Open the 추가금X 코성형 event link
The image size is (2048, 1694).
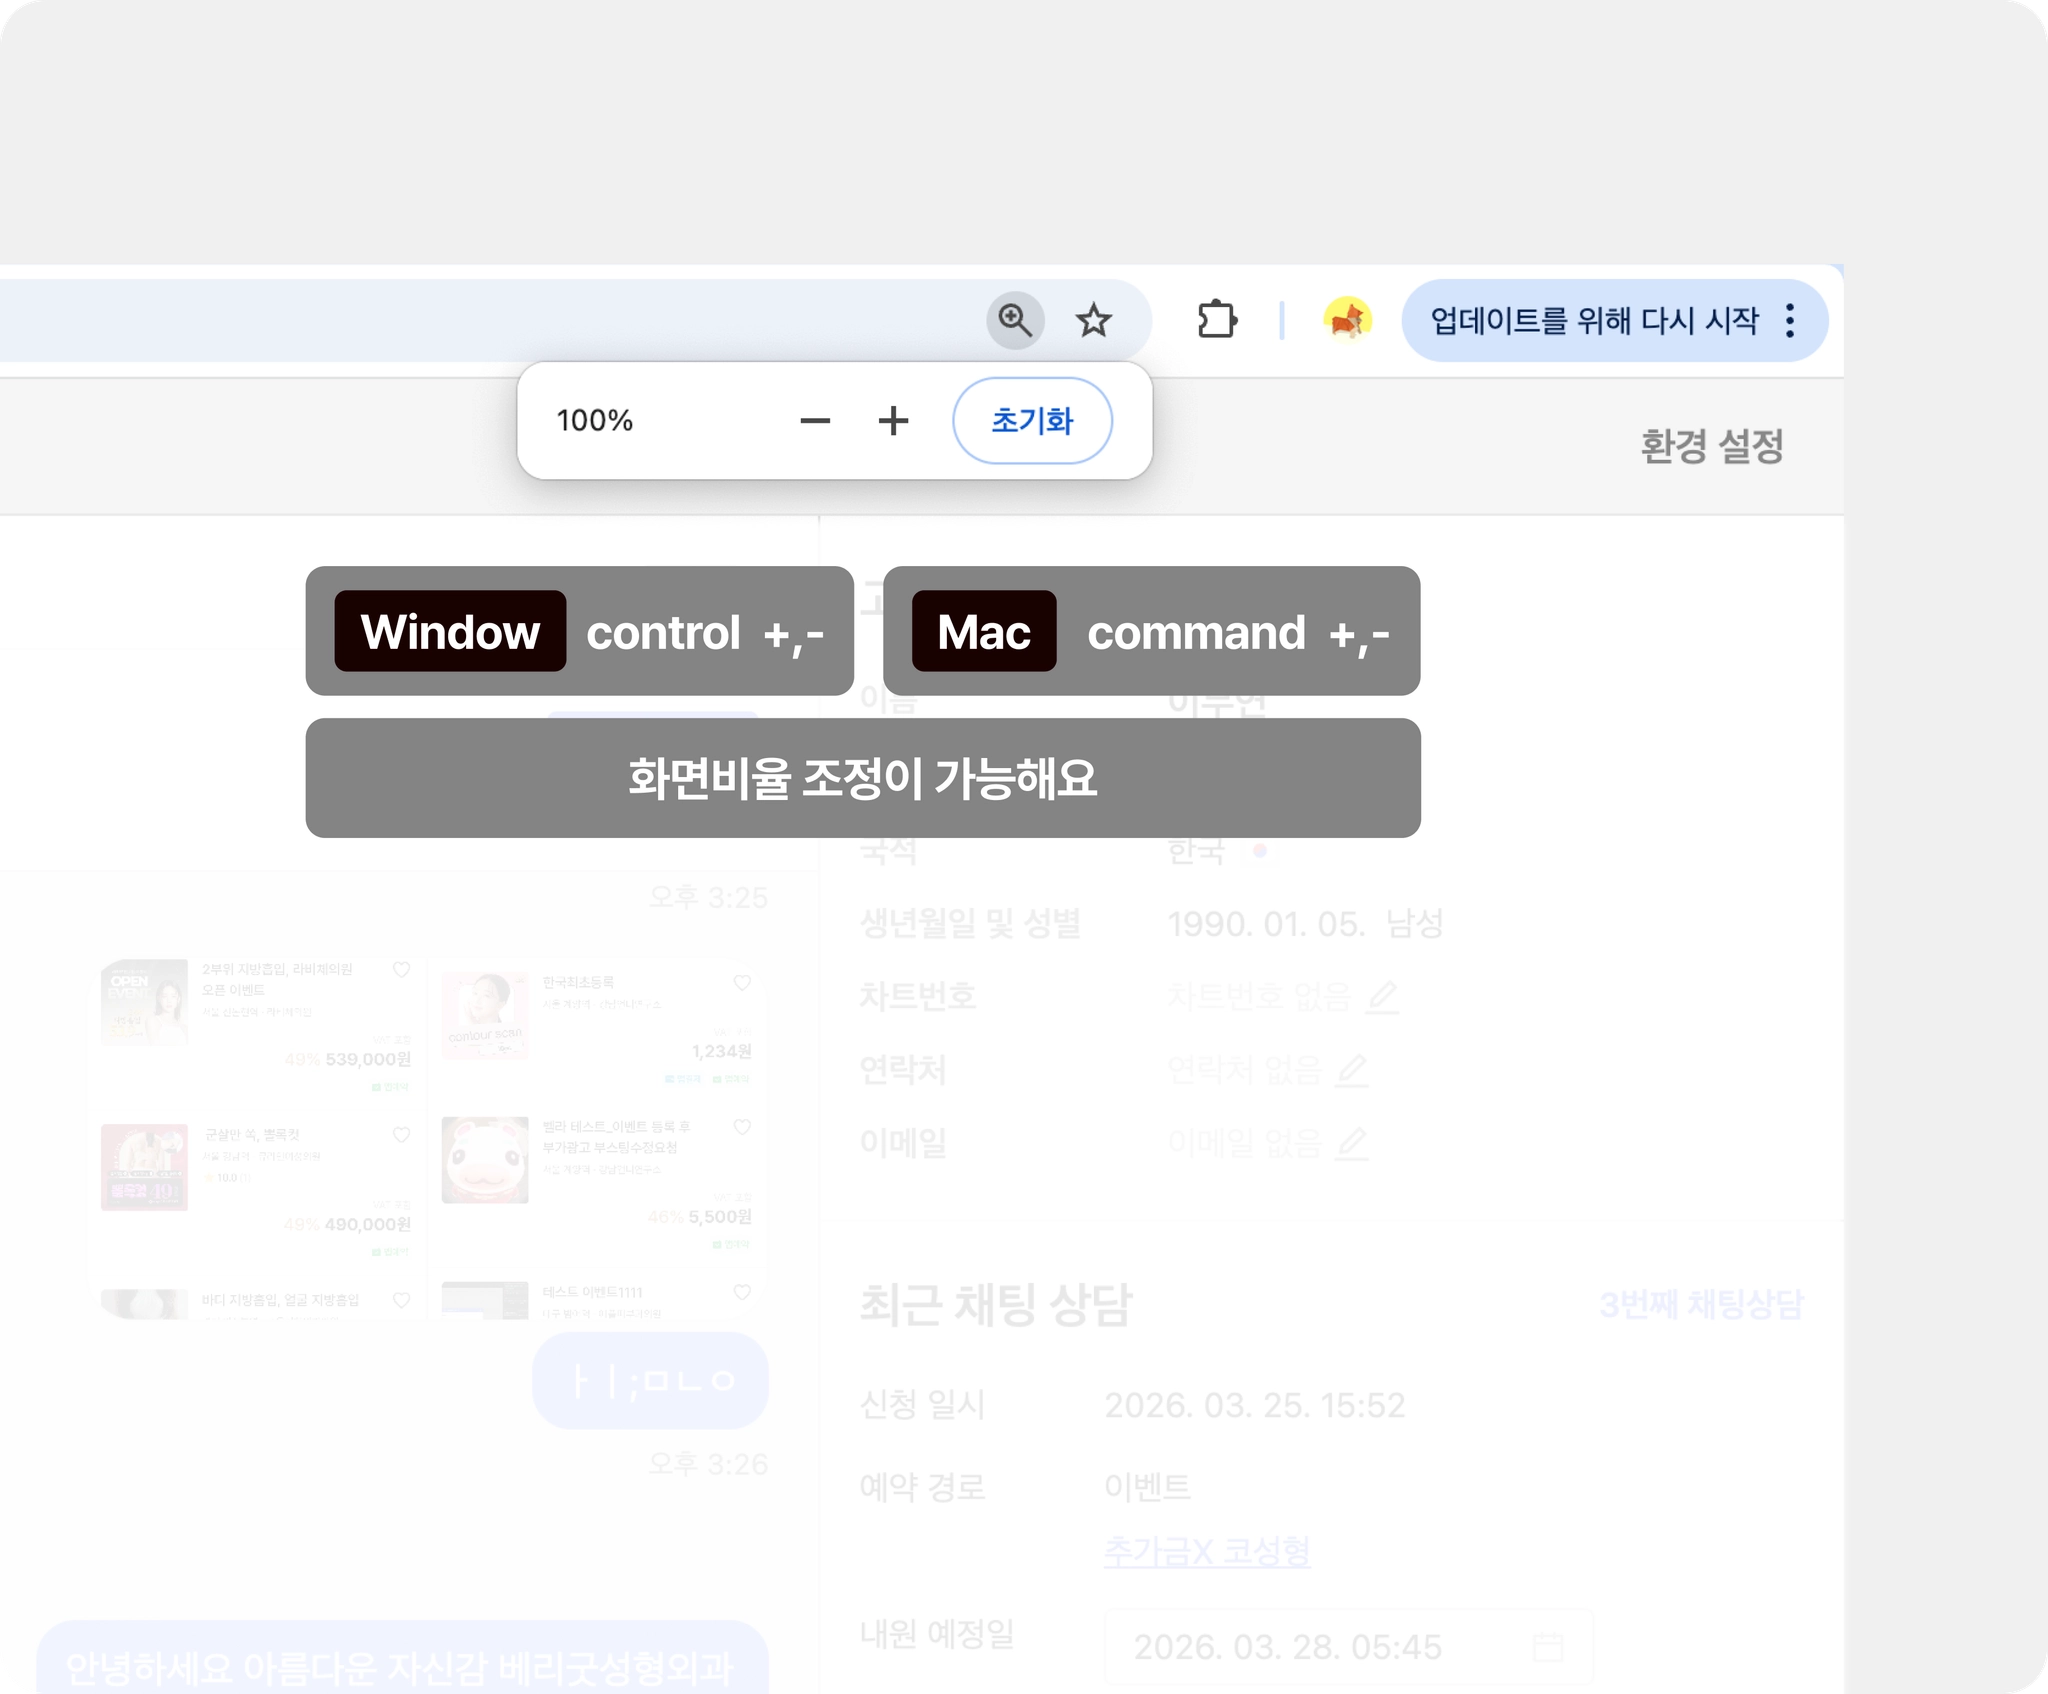pos(1207,1551)
